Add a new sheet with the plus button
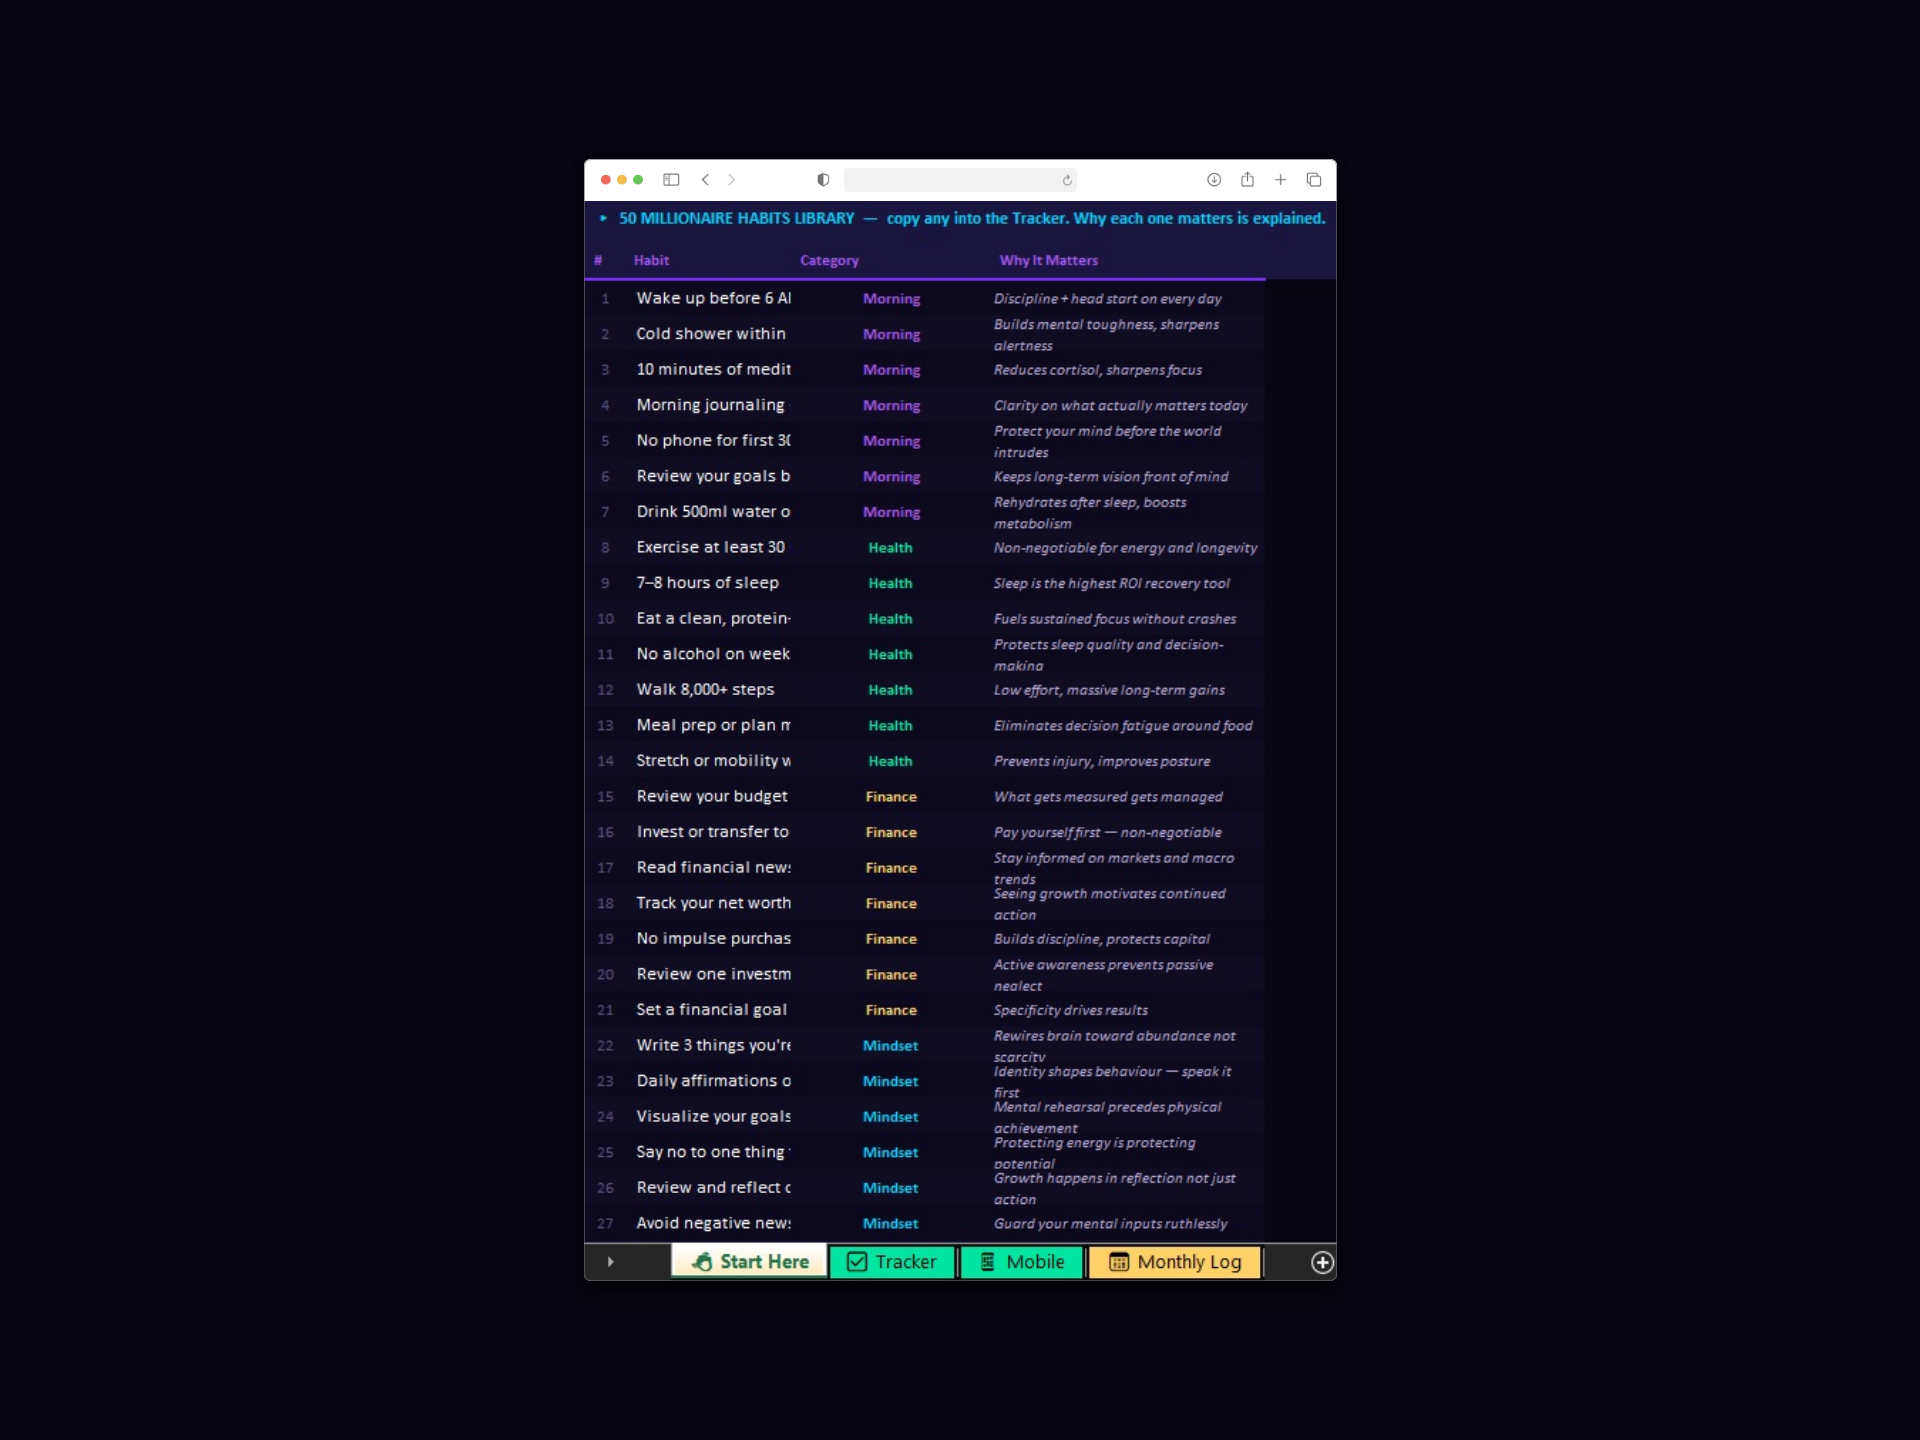 (x=1322, y=1263)
